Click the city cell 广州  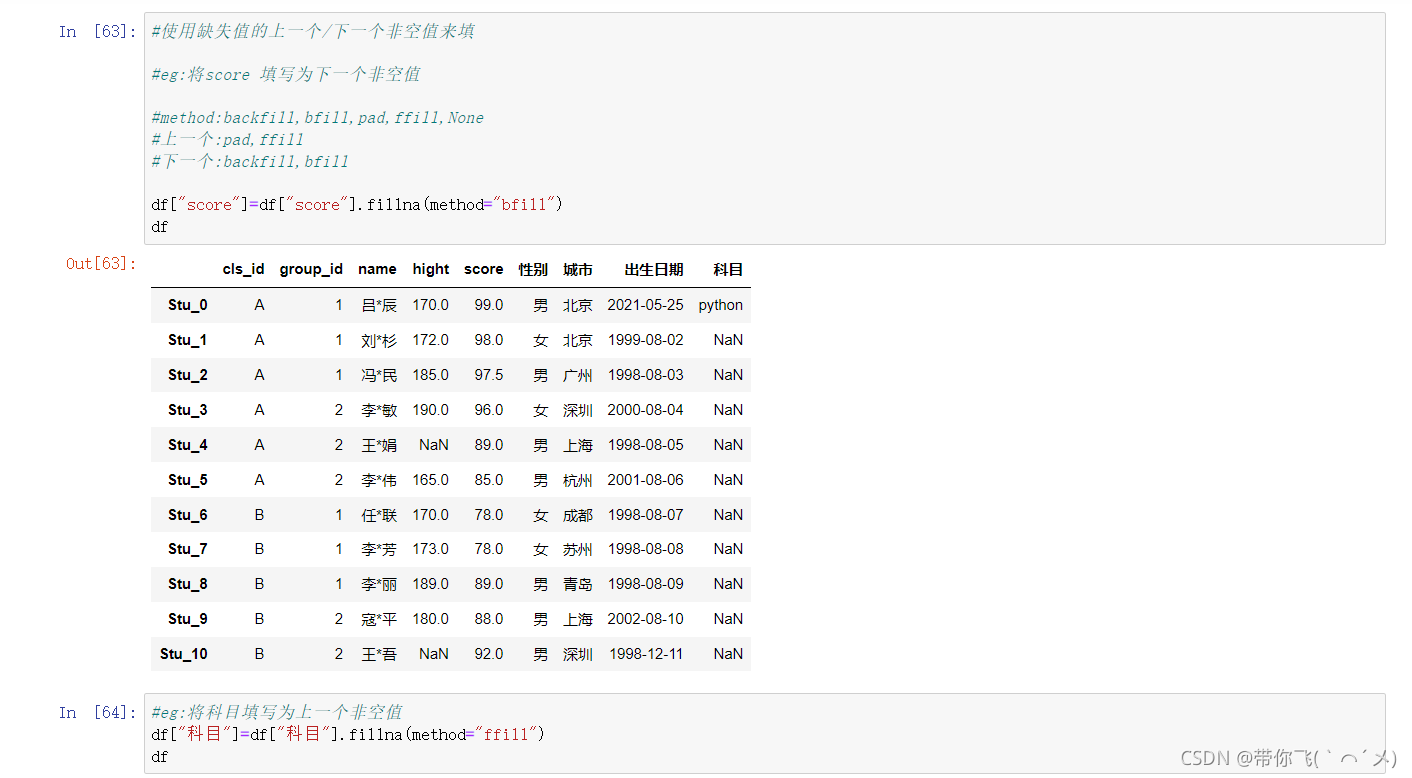pos(578,375)
